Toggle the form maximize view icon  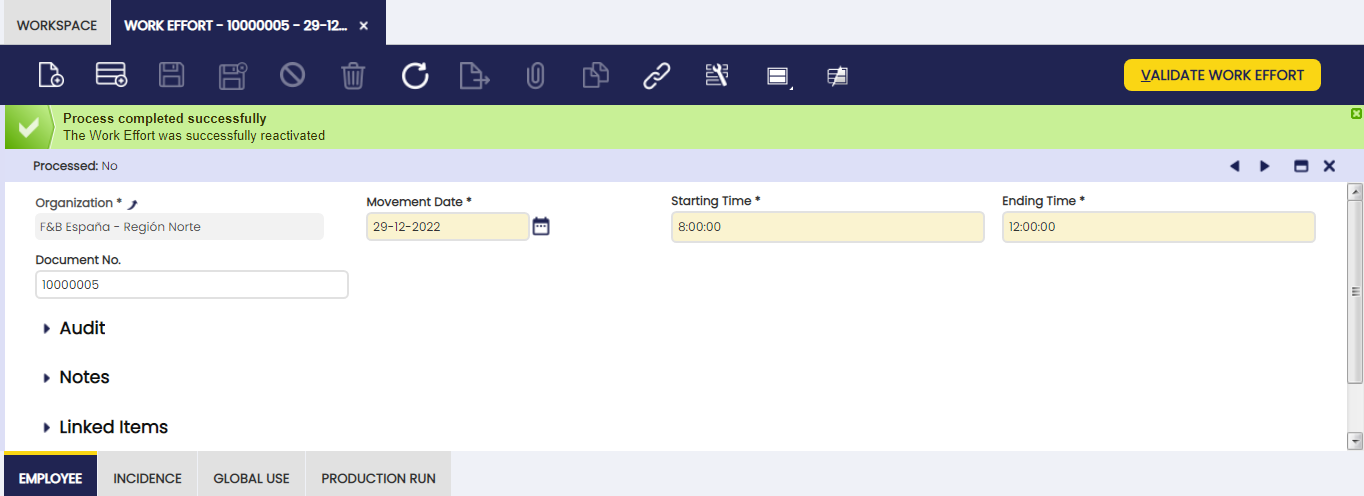[x=1301, y=166]
